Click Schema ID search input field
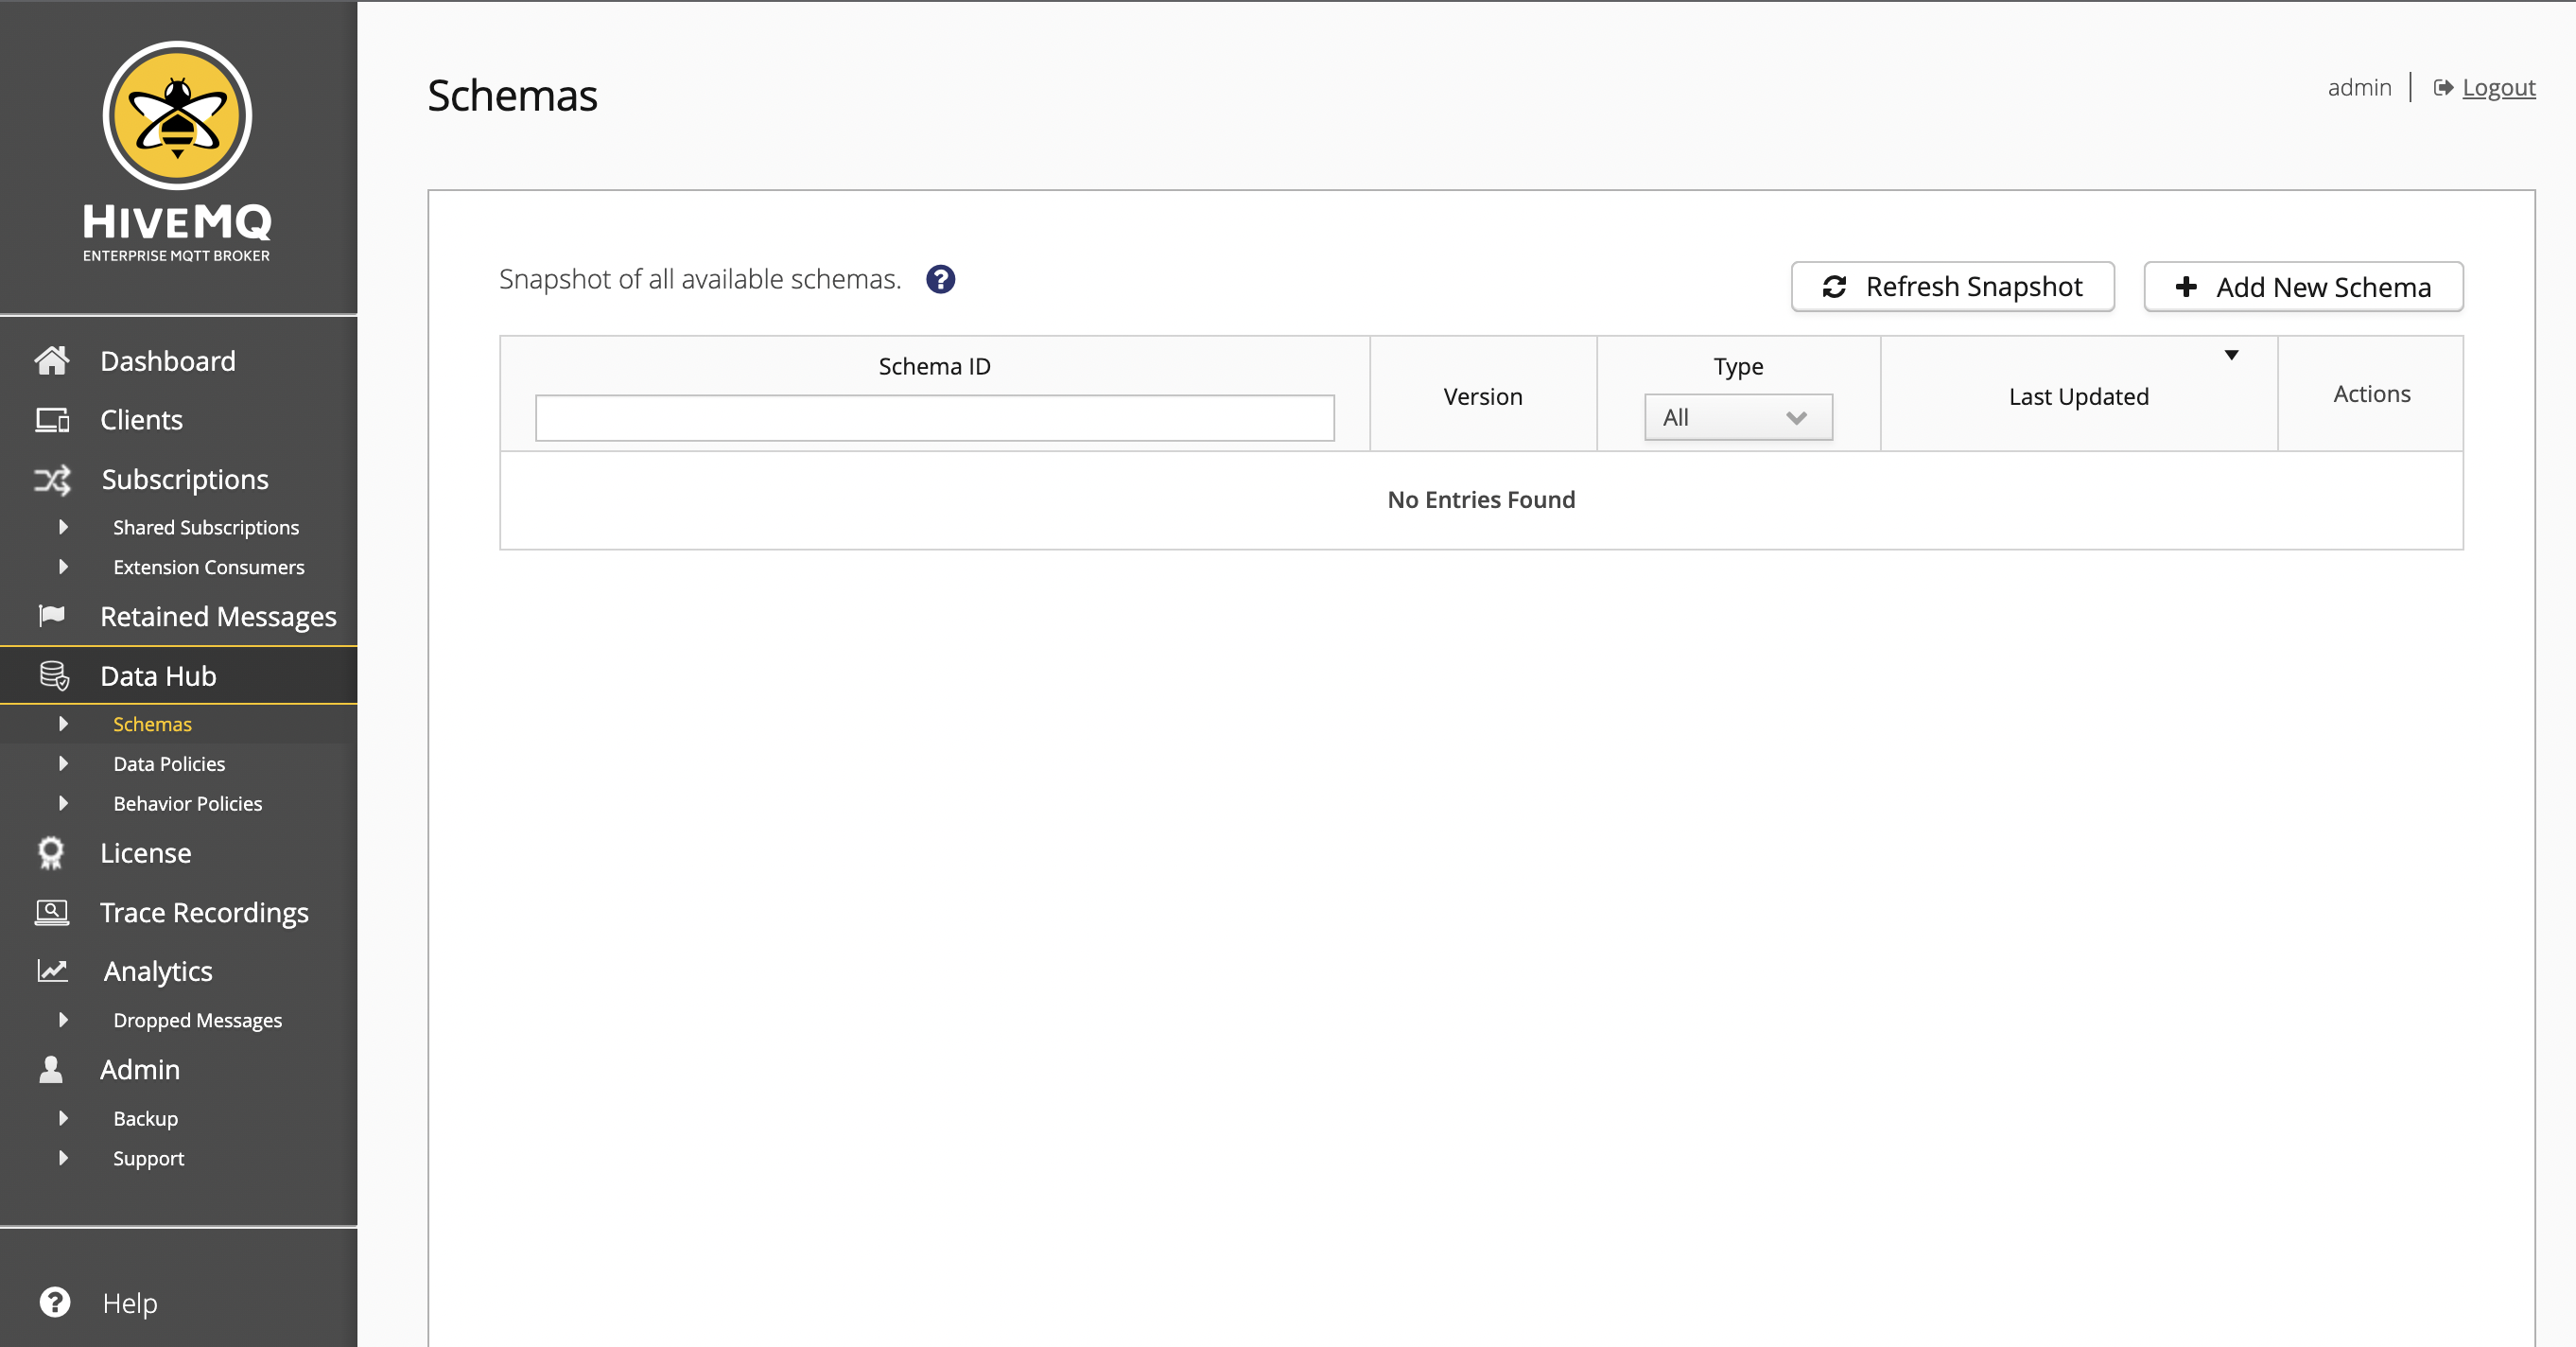 coord(935,418)
